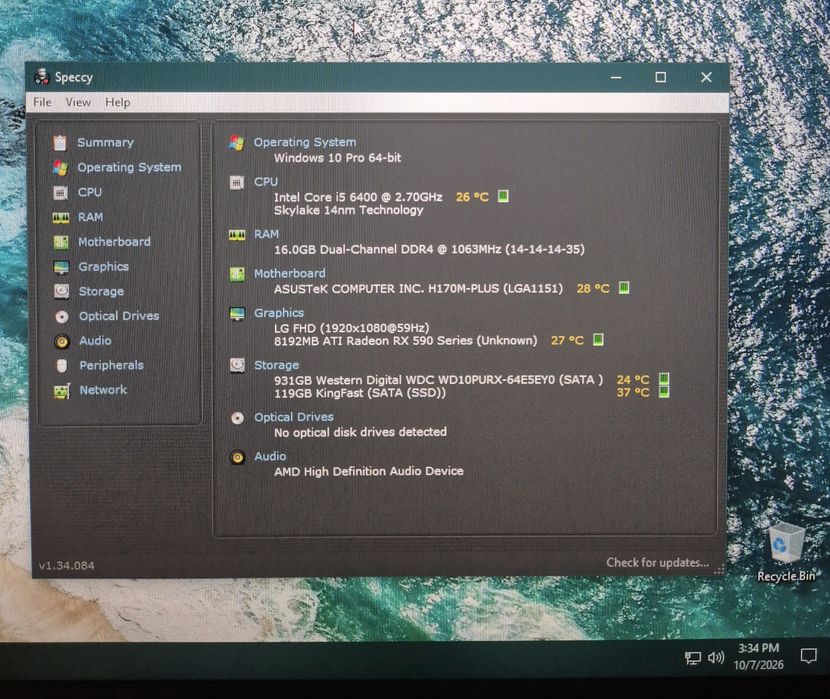Click the 24 °C drive temperature indicator icon
Screen dimensions: 830x699
[664, 379]
